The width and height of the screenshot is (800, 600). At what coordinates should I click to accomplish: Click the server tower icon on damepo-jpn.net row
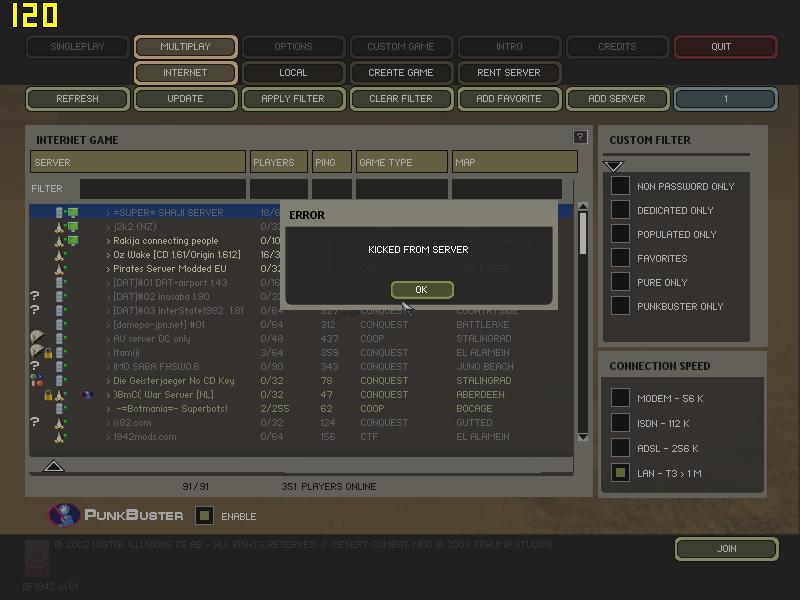pos(59,324)
